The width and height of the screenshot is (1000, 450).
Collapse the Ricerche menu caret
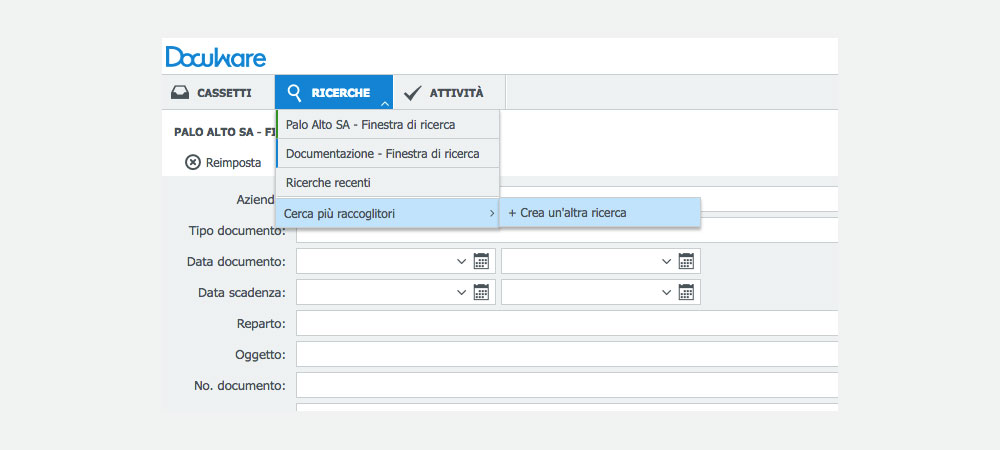click(x=385, y=103)
